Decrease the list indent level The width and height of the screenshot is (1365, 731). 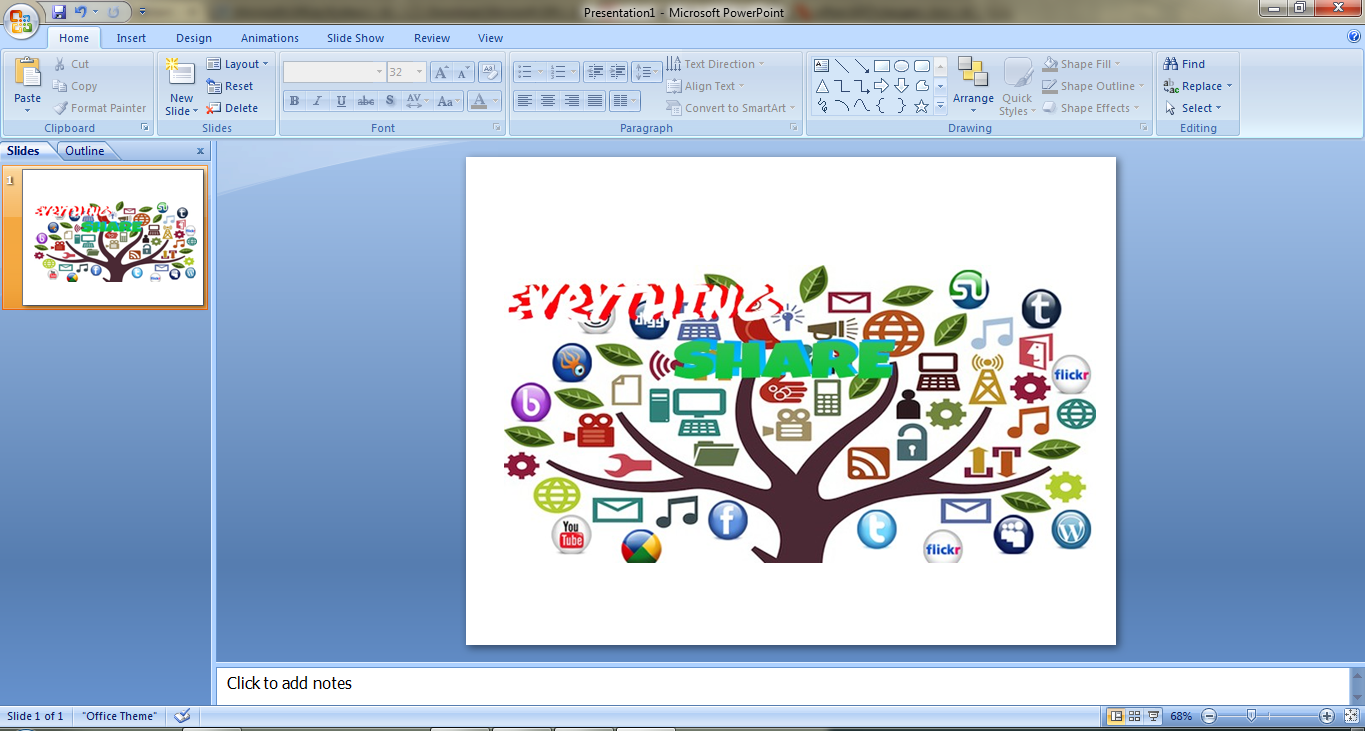pos(595,72)
